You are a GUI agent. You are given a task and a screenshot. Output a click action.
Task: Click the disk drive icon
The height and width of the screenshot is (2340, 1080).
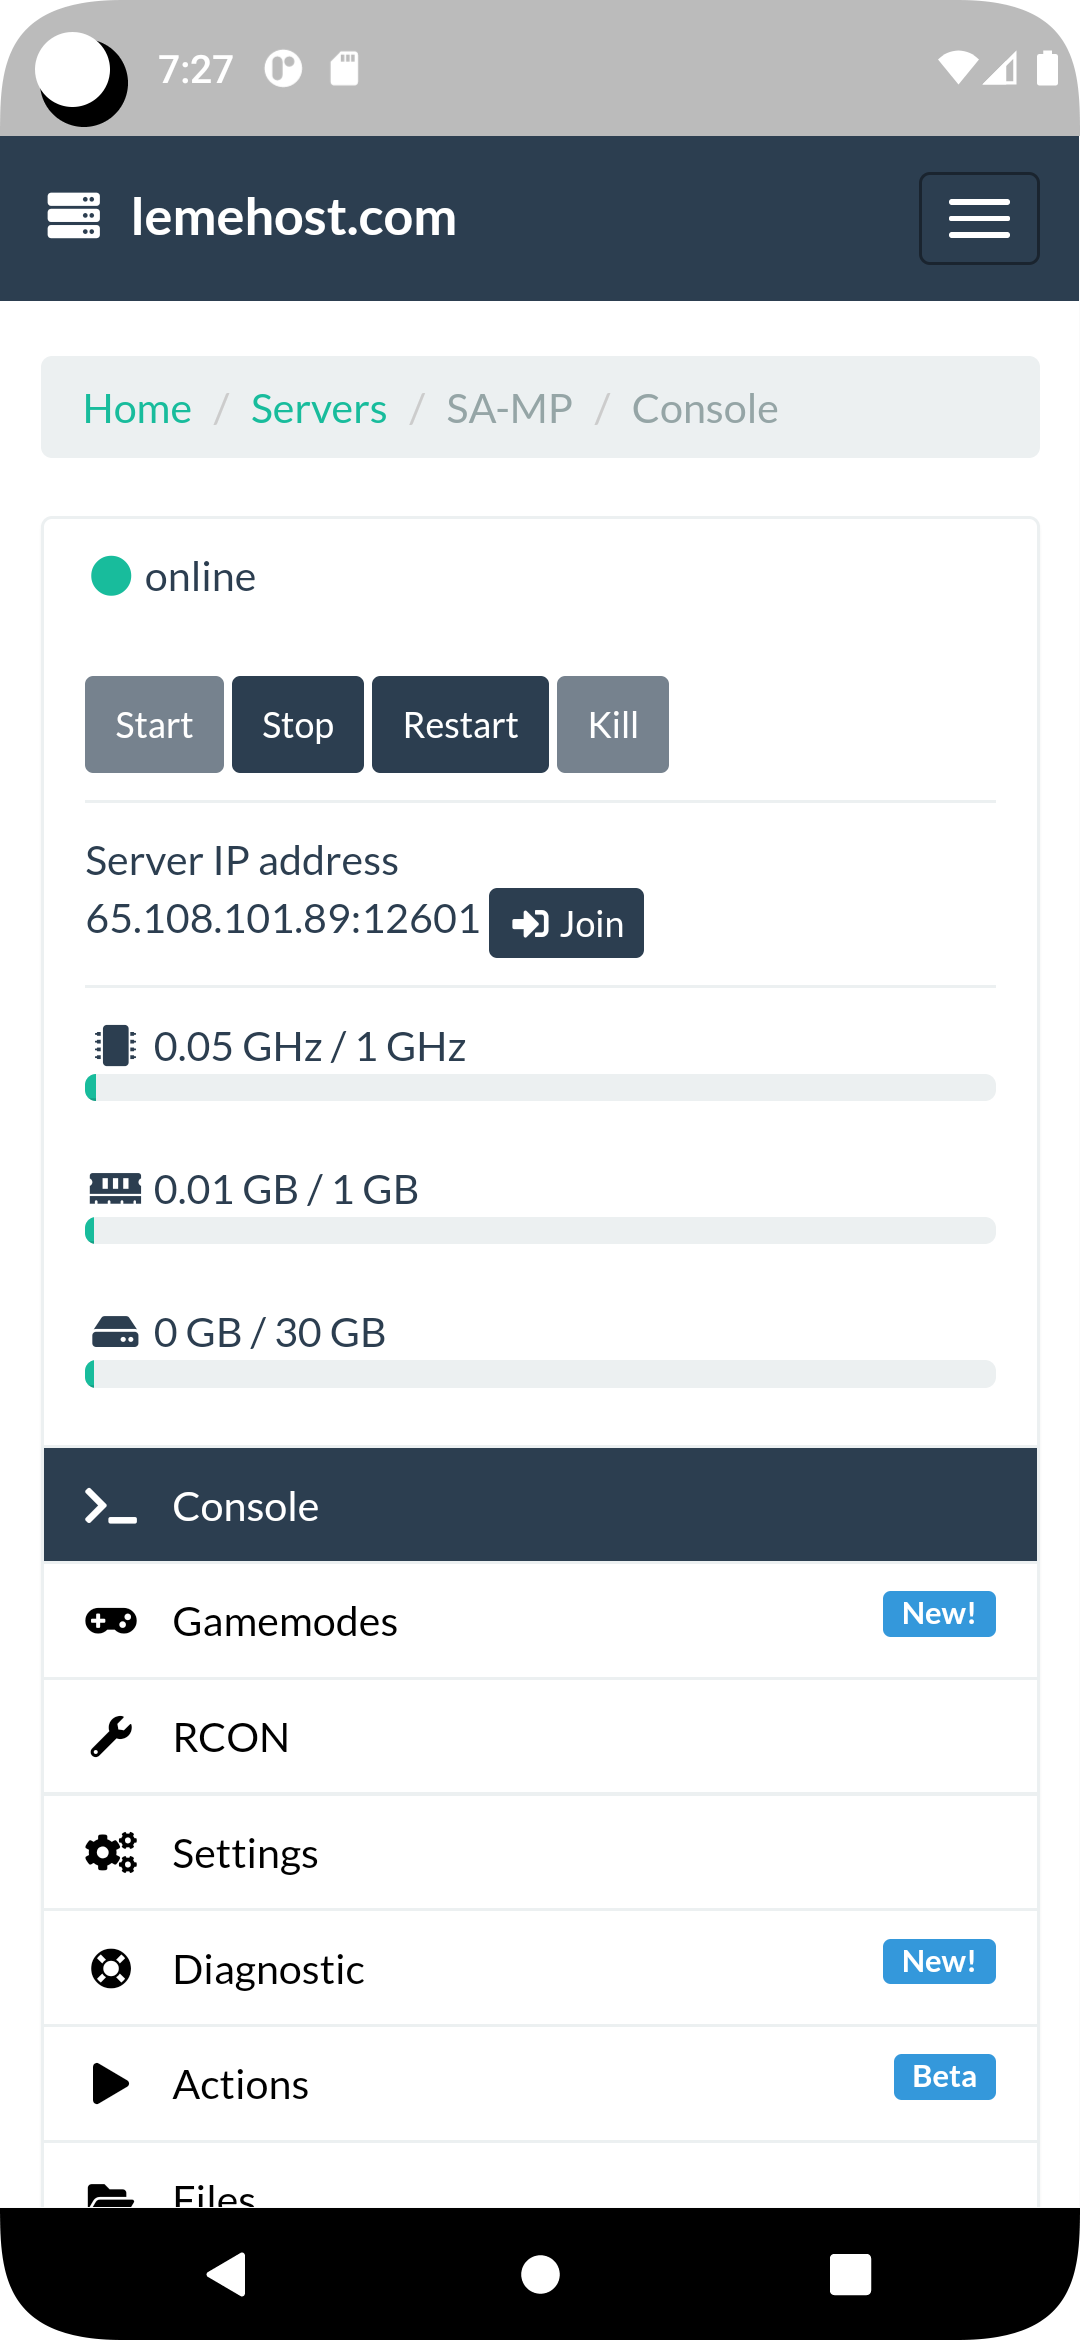115,1332
